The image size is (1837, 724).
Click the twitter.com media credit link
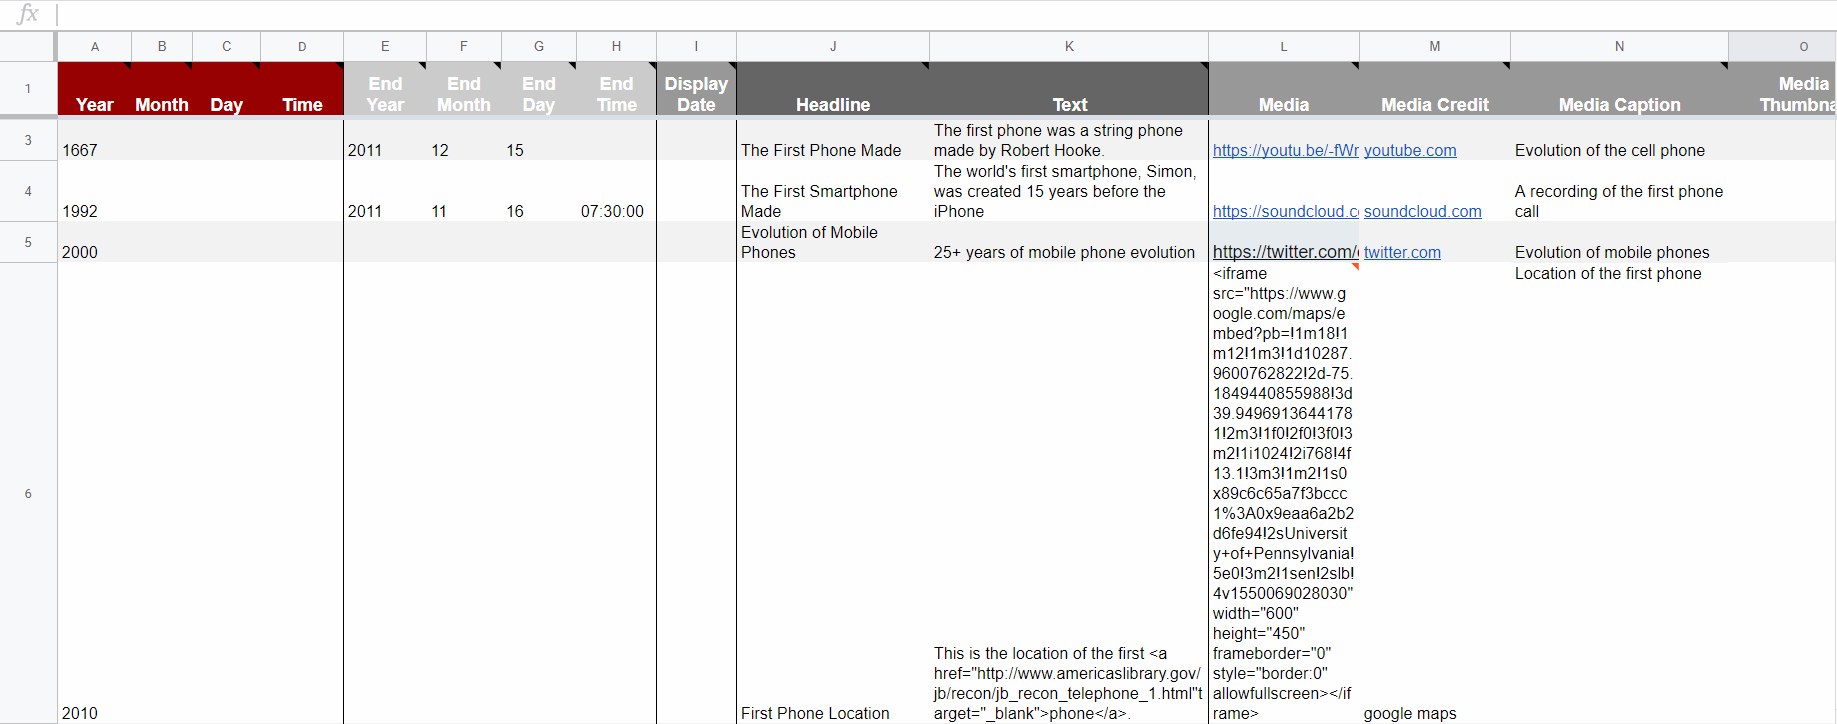point(1402,252)
